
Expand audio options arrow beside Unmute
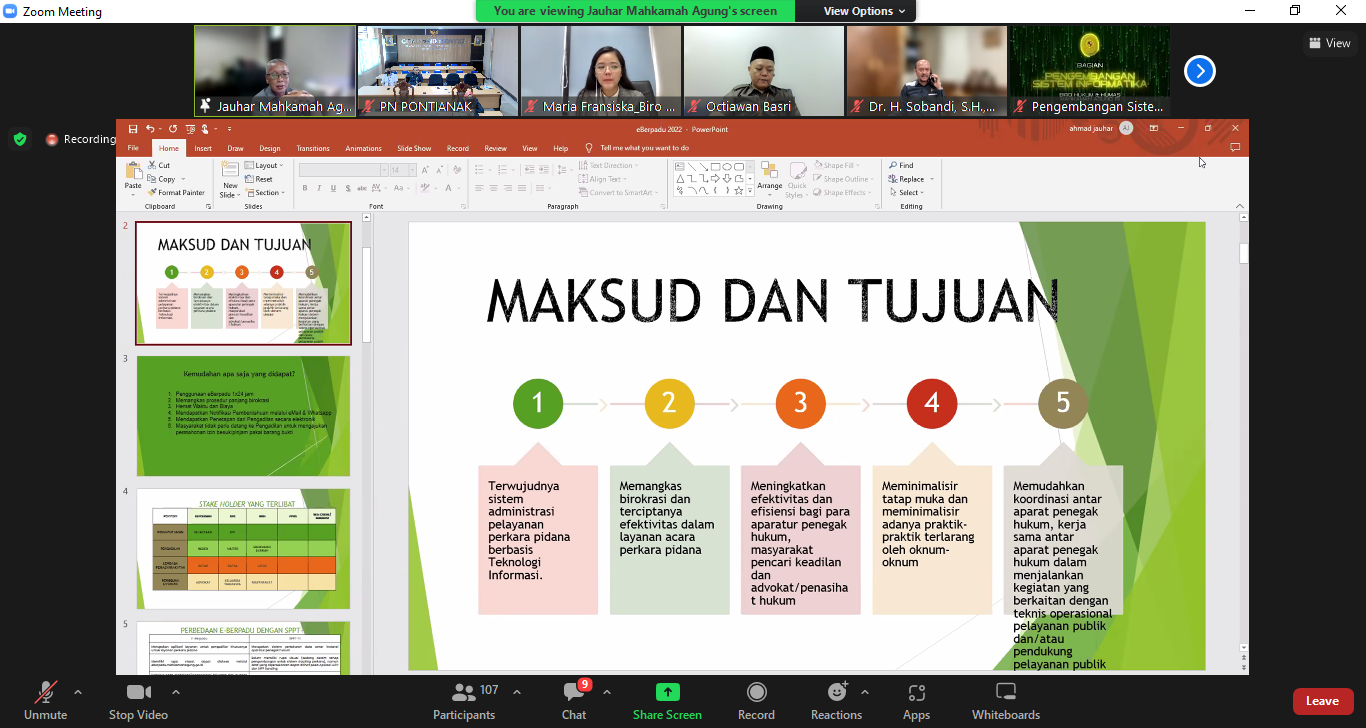click(78, 692)
